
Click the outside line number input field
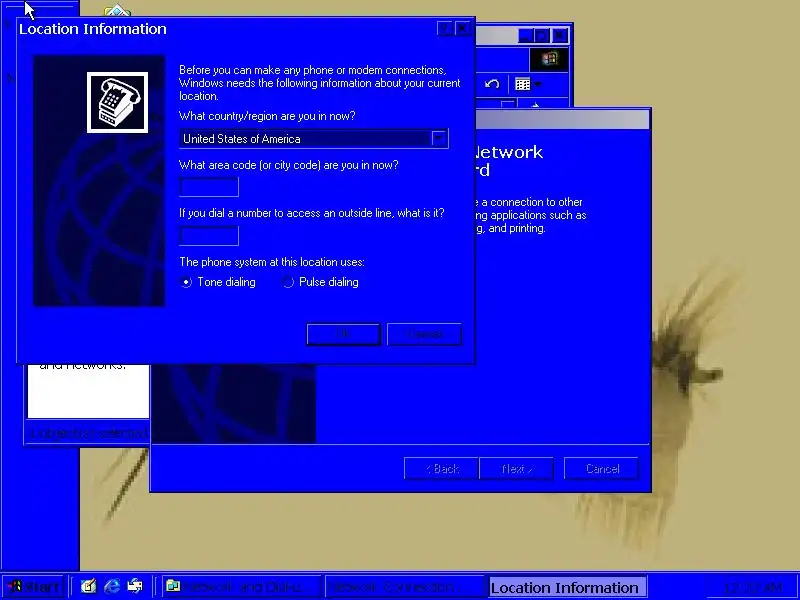209,236
